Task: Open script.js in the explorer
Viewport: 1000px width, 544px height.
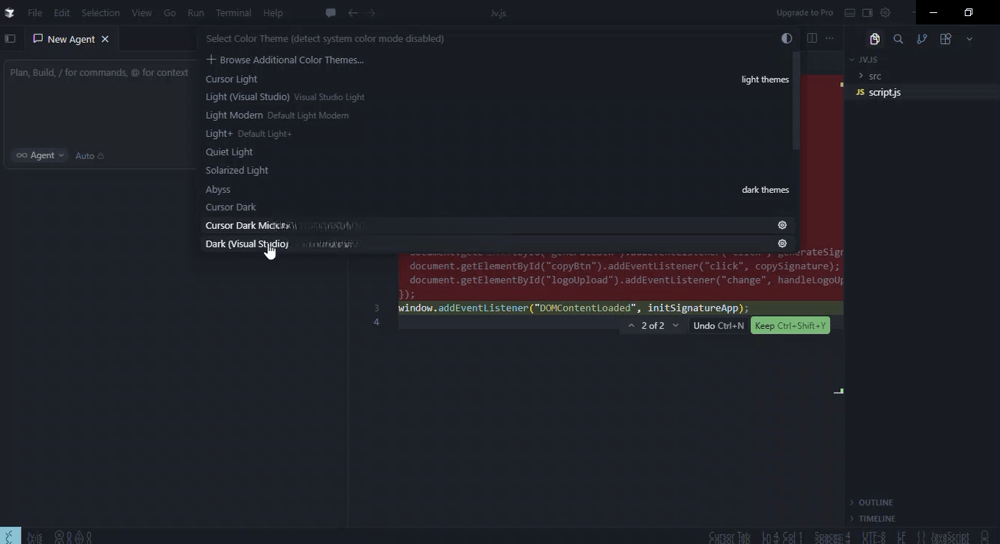Action: 884,92
